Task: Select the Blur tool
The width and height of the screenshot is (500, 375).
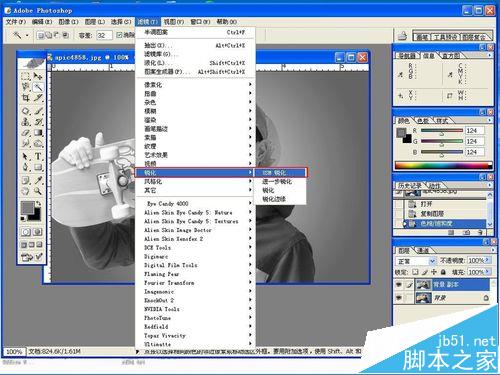Action: pyautogui.click(x=26, y=144)
